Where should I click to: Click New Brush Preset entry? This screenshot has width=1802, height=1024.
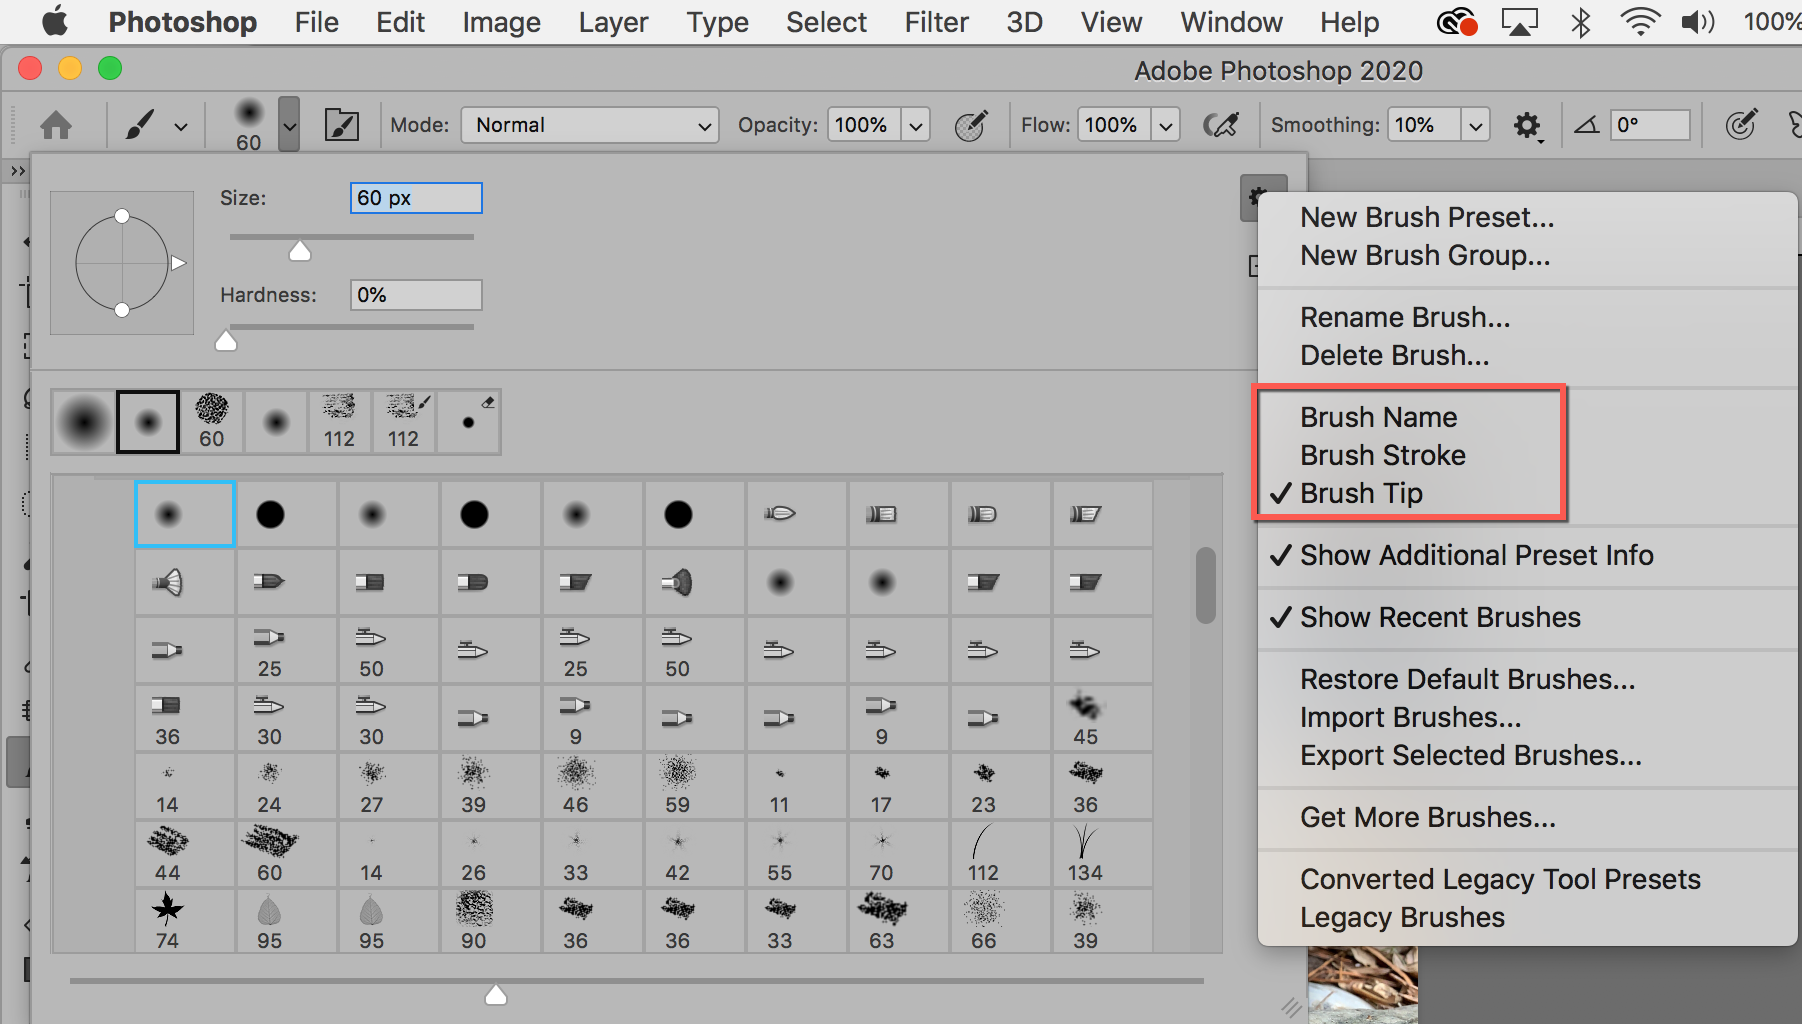tap(1427, 217)
